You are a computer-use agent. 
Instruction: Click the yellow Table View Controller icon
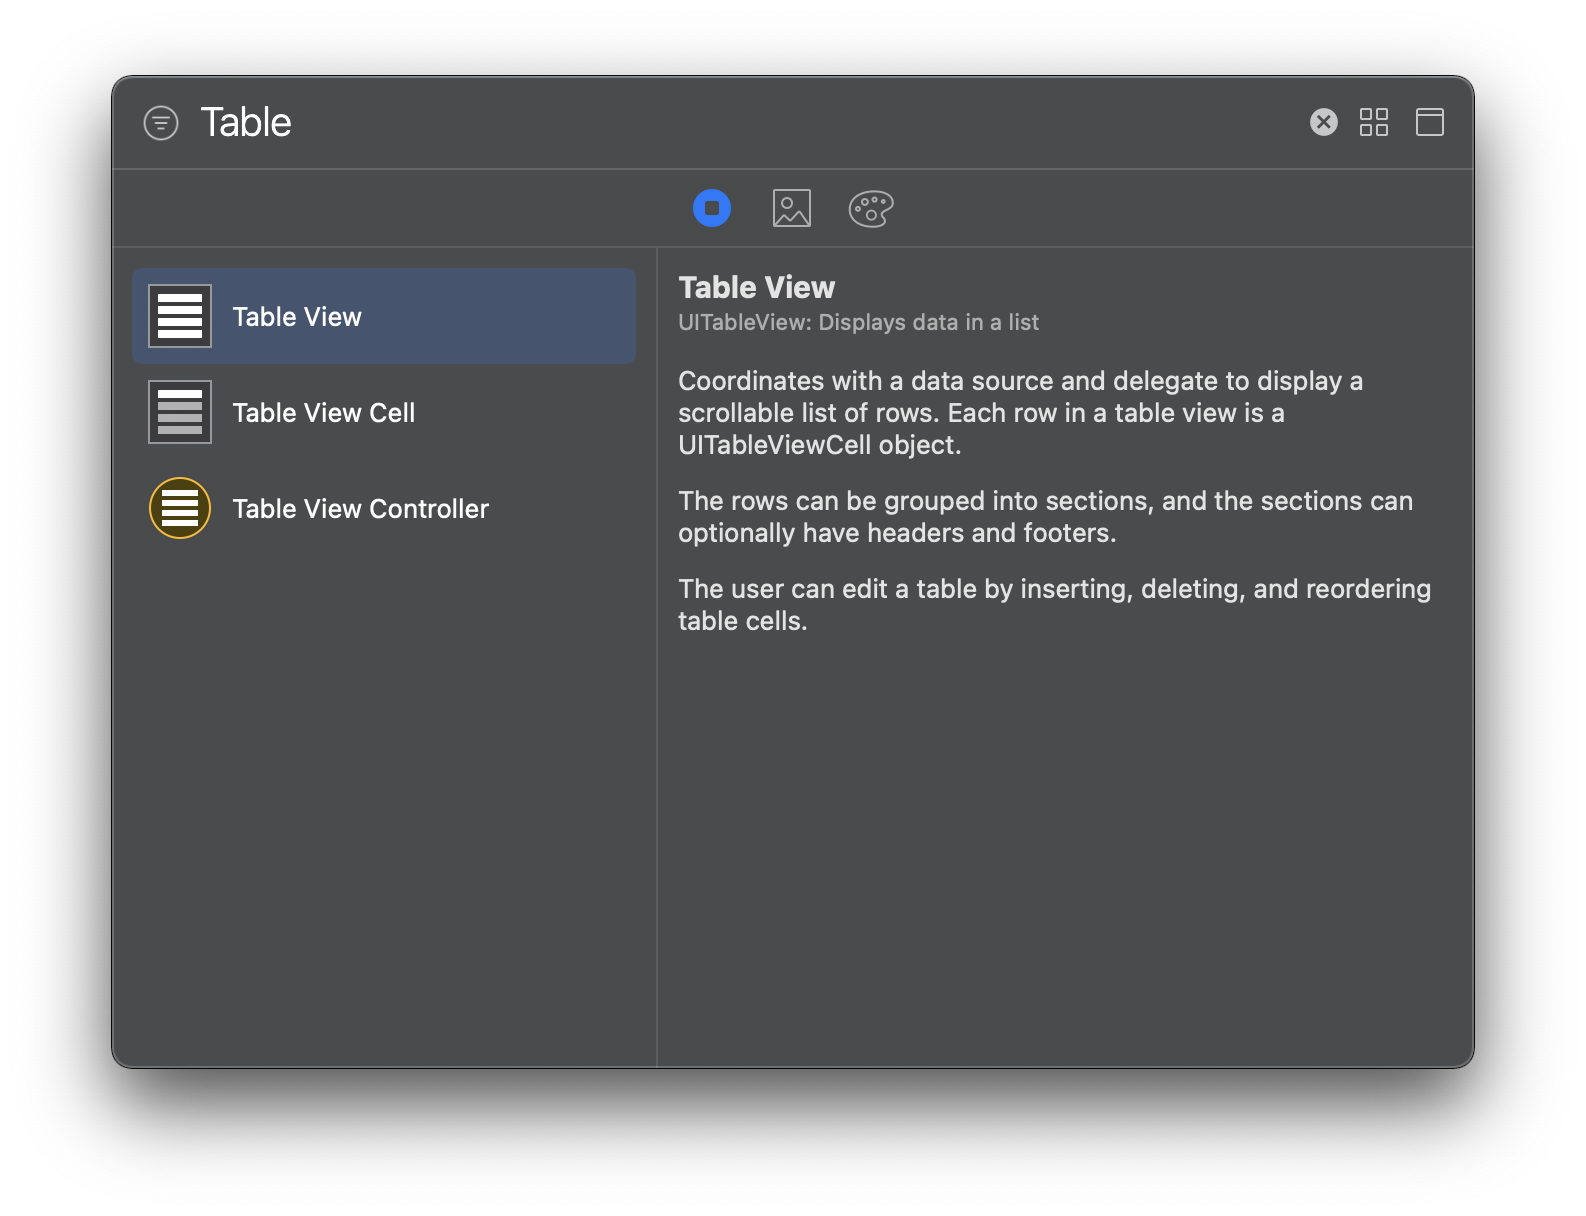[180, 508]
